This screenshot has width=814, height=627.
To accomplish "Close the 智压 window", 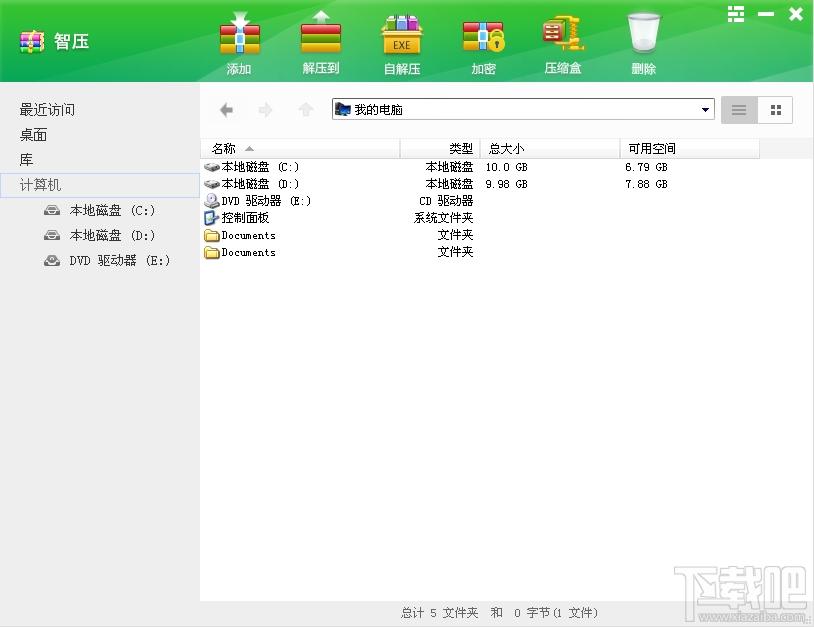I will 796,14.
